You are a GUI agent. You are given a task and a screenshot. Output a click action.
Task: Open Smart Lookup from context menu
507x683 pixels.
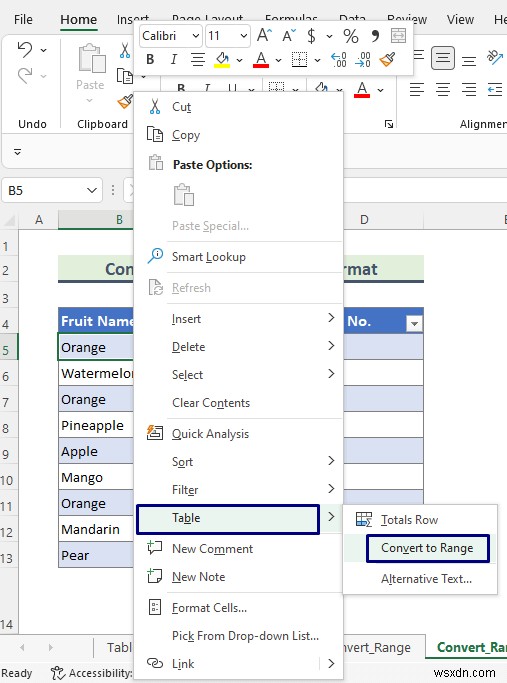209,257
